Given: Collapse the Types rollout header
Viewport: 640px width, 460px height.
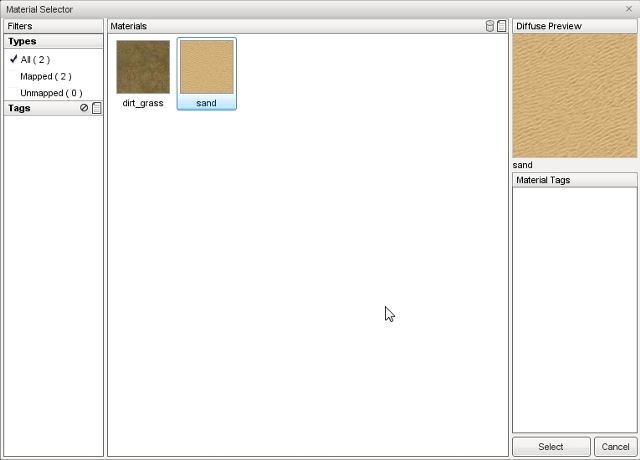Looking at the screenshot, I should [53, 42].
